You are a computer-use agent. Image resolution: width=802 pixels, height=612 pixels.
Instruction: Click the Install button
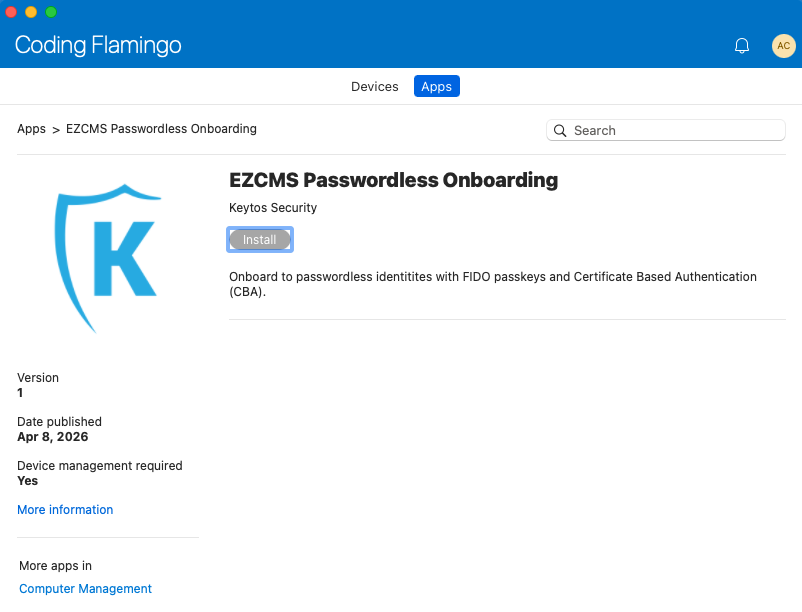point(259,239)
